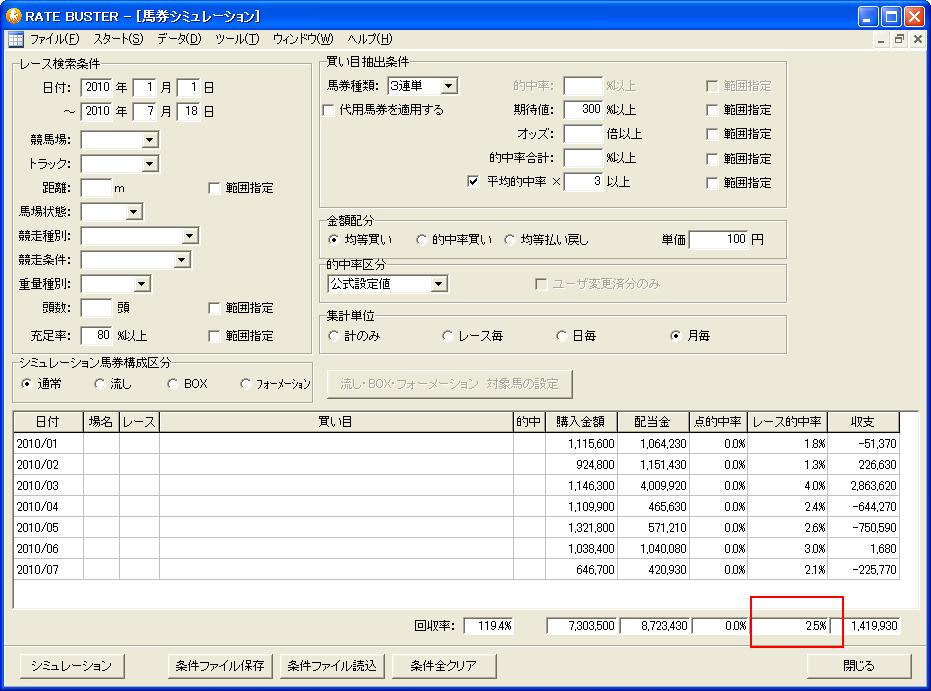This screenshot has width=931, height=691.
Task: Click the total 8,723,430 payout value
Action: pos(655,626)
